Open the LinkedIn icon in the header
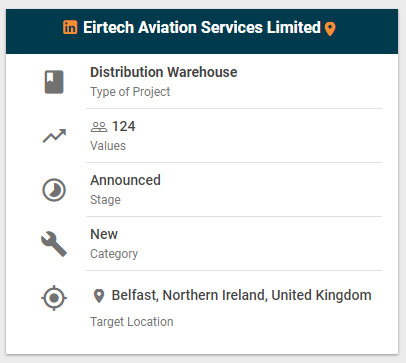 point(70,27)
